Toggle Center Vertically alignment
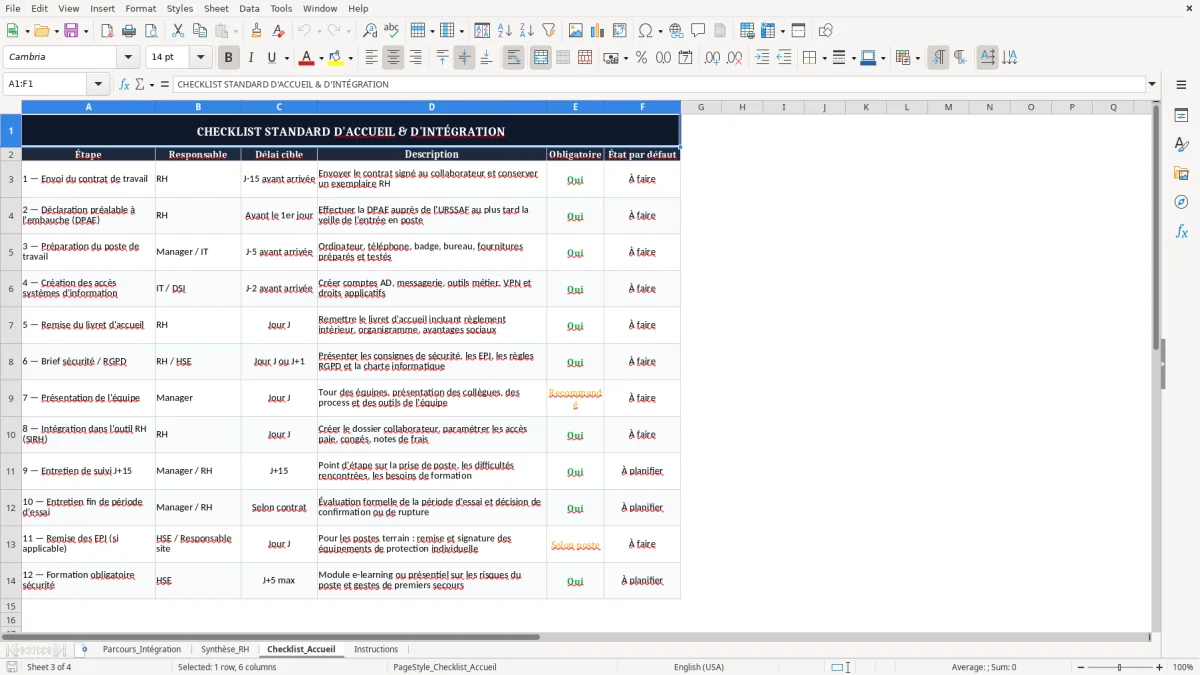The height and width of the screenshot is (675, 1200). [x=464, y=58]
